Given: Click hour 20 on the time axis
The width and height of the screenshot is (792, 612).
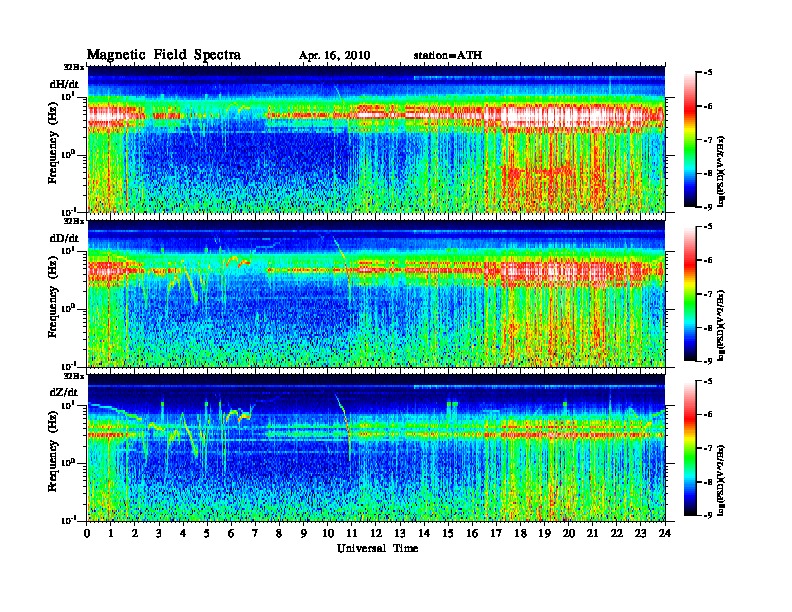Looking at the screenshot, I should (569, 534).
